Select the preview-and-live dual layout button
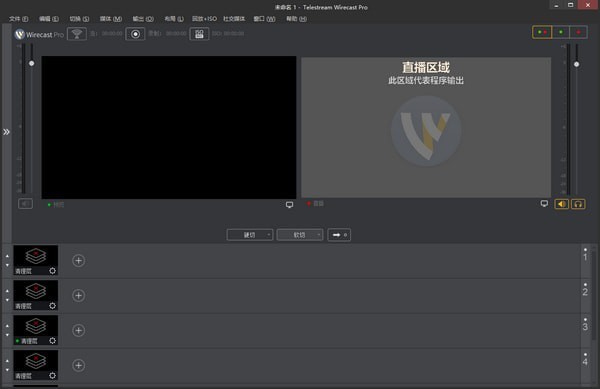Screen dimensions: 600x389 542,32
